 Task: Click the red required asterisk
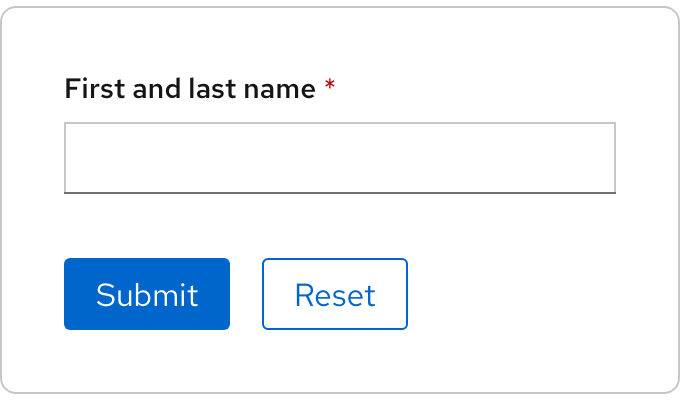tap(330, 89)
